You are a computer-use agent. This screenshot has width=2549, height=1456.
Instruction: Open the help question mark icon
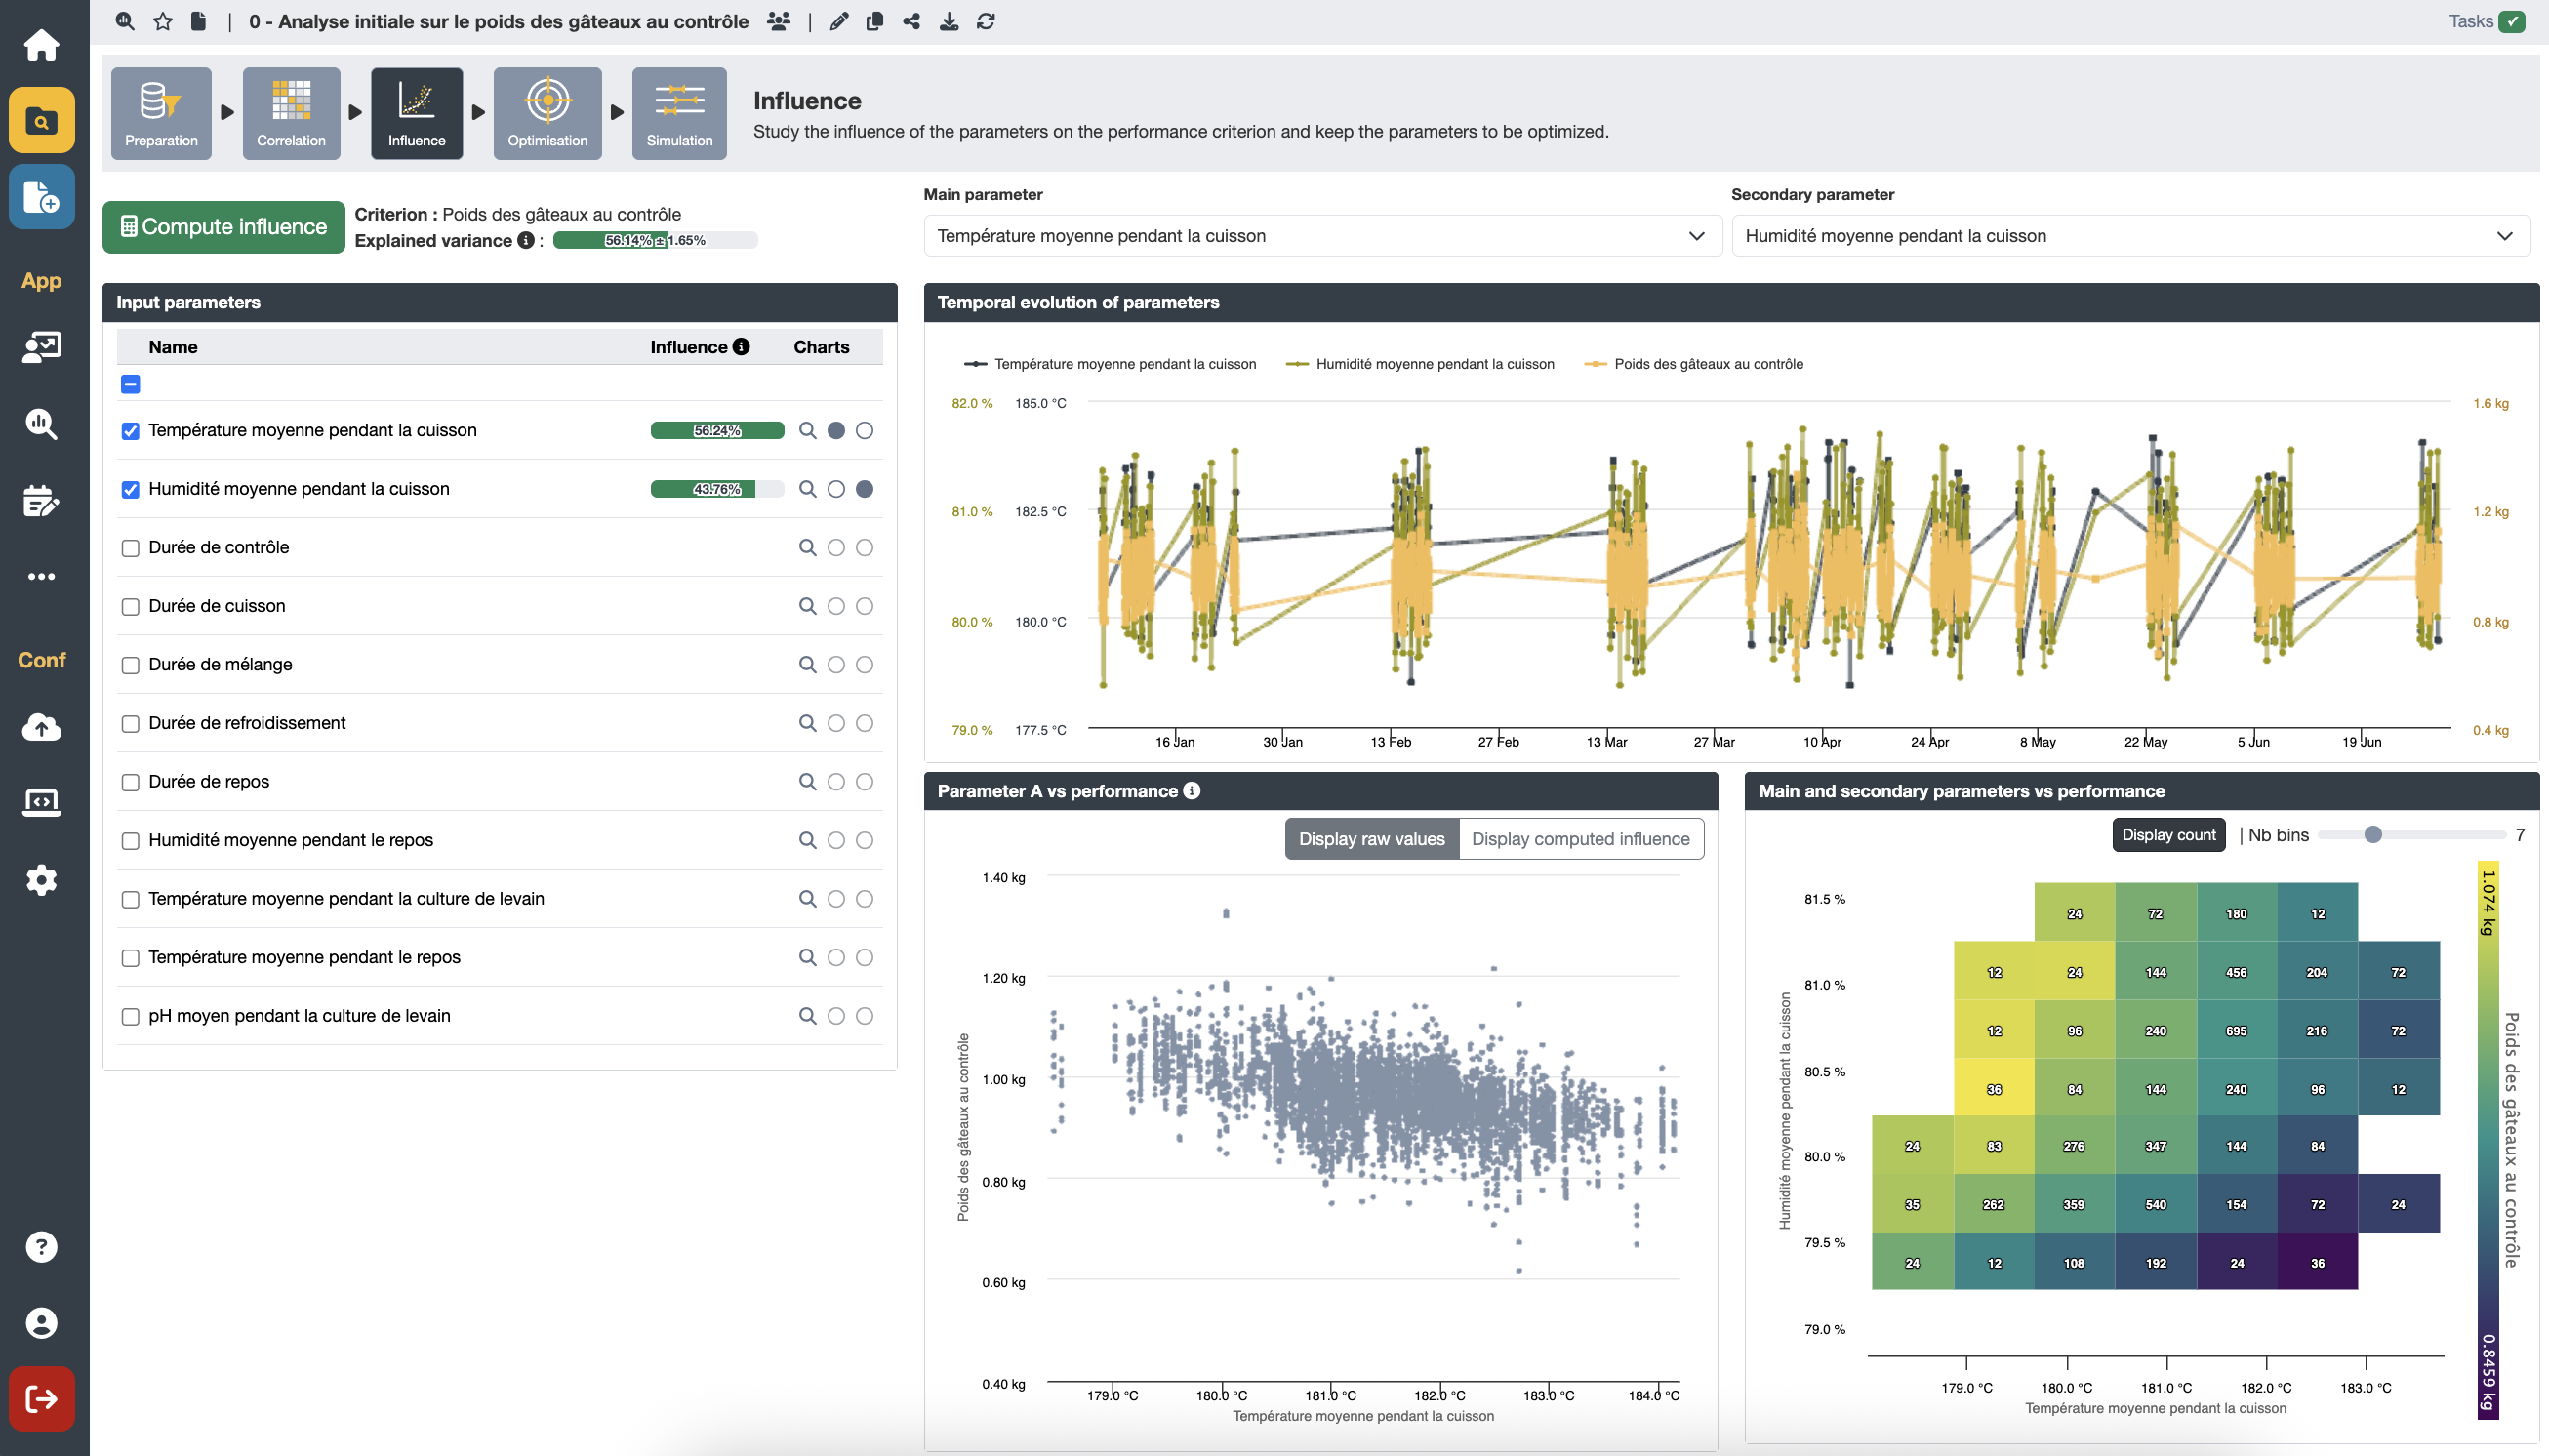[41, 1246]
